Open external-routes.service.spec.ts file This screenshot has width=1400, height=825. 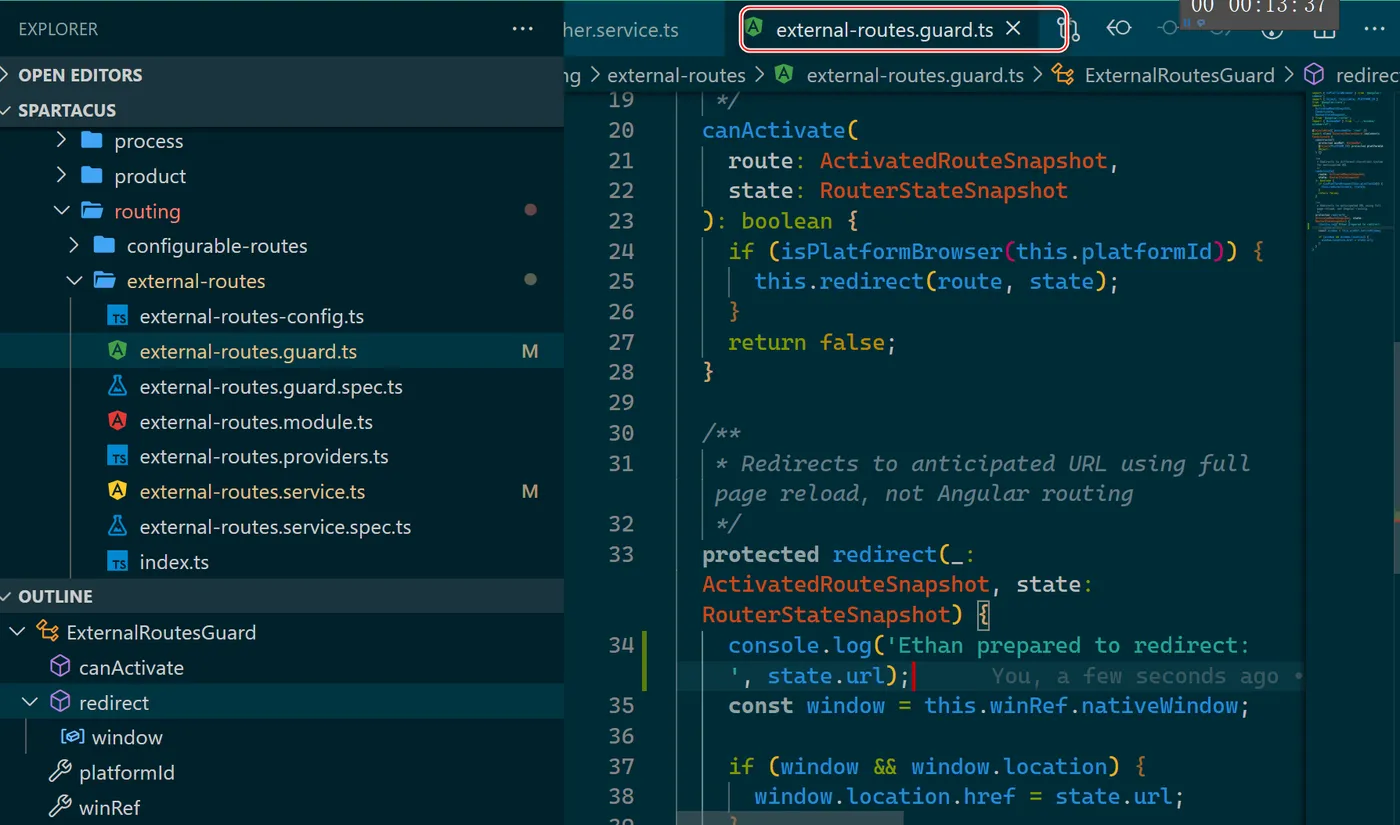click(x=275, y=526)
